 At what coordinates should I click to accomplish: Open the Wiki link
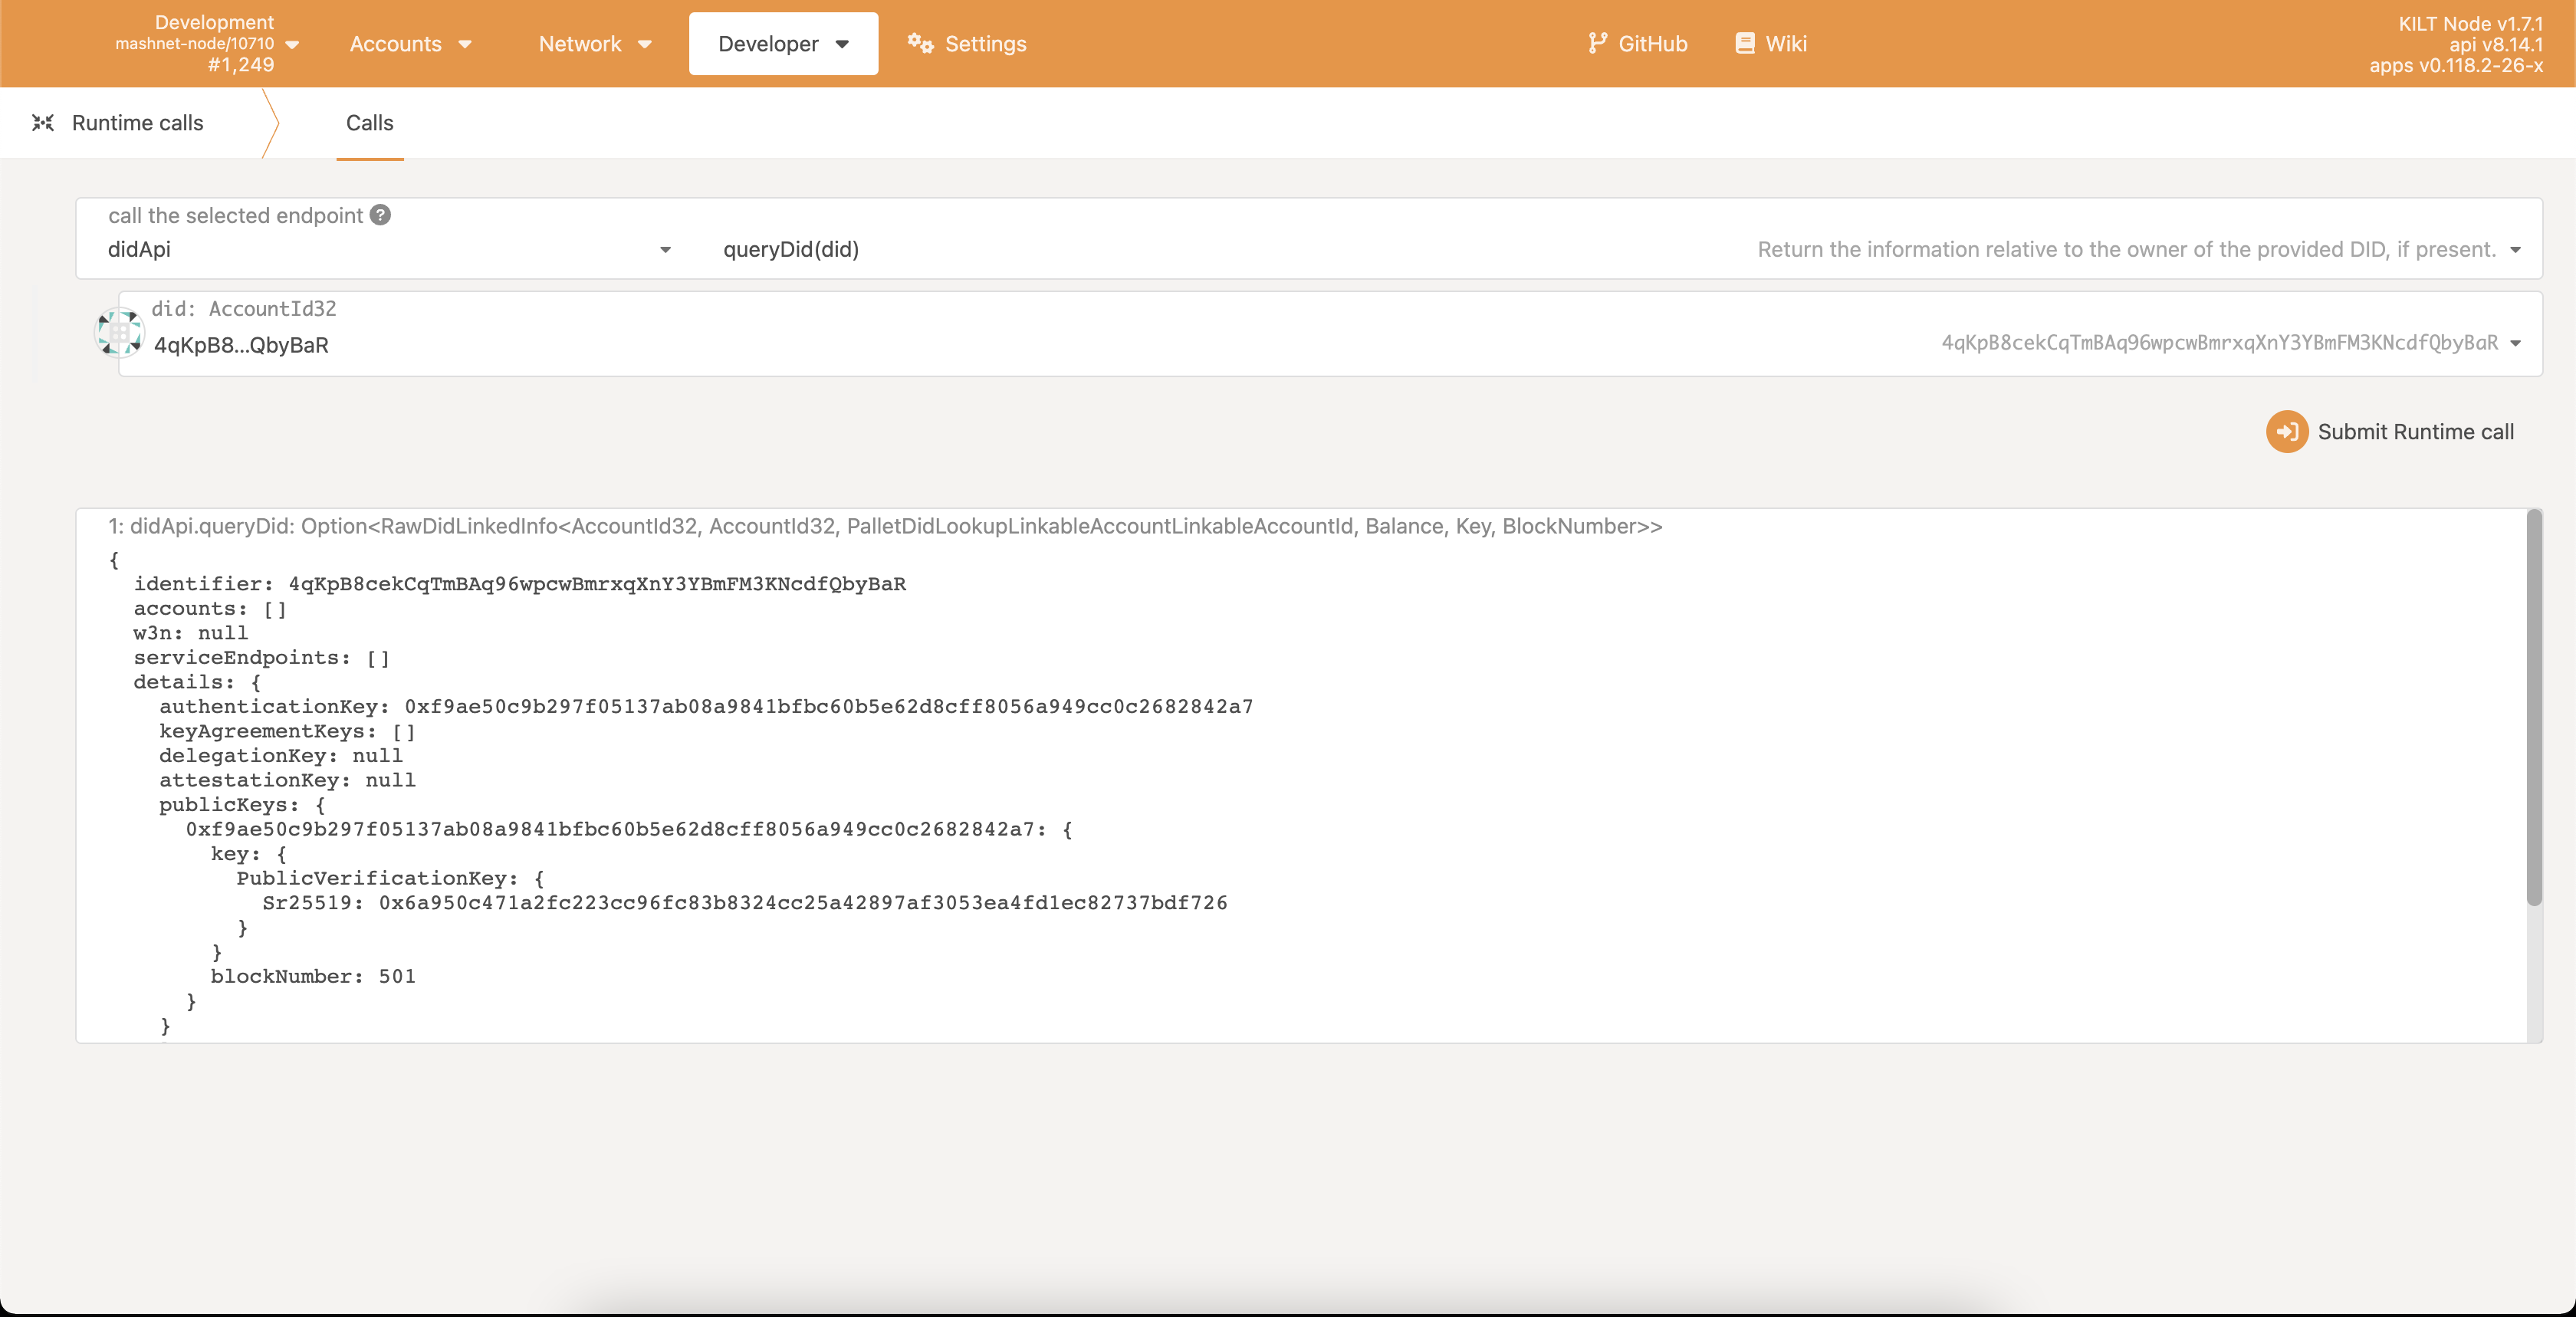[x=1785, y=43]
